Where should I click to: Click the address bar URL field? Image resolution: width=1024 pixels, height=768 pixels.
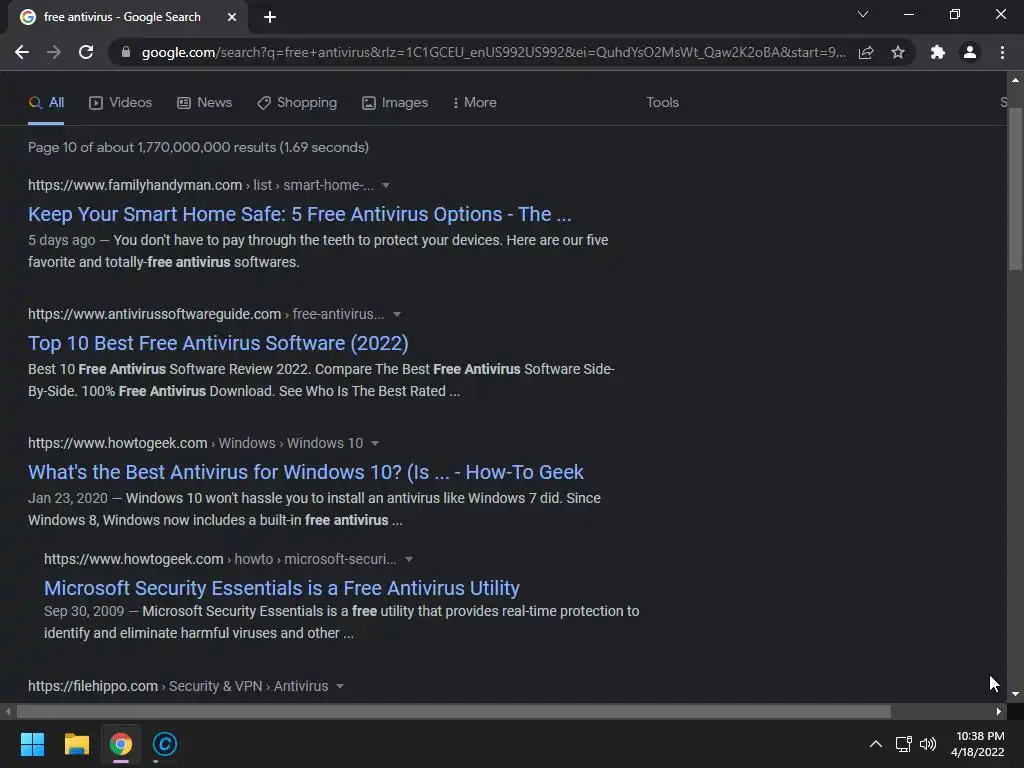tap(493, 52)
